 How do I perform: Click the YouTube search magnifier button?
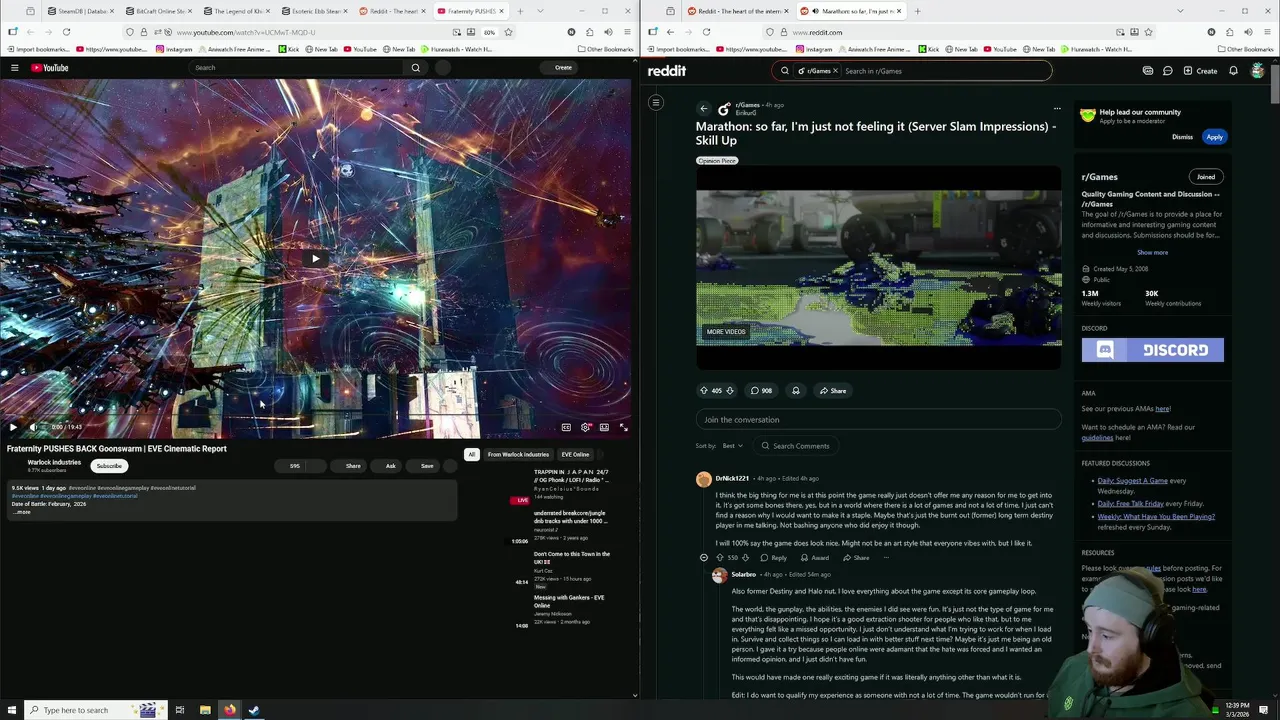tap(416, 68)
